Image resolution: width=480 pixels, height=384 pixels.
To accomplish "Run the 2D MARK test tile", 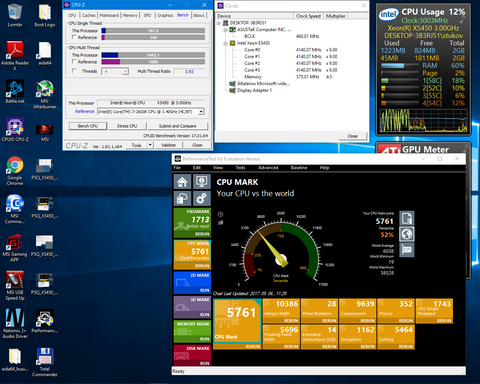I will (x=192, y=283).
